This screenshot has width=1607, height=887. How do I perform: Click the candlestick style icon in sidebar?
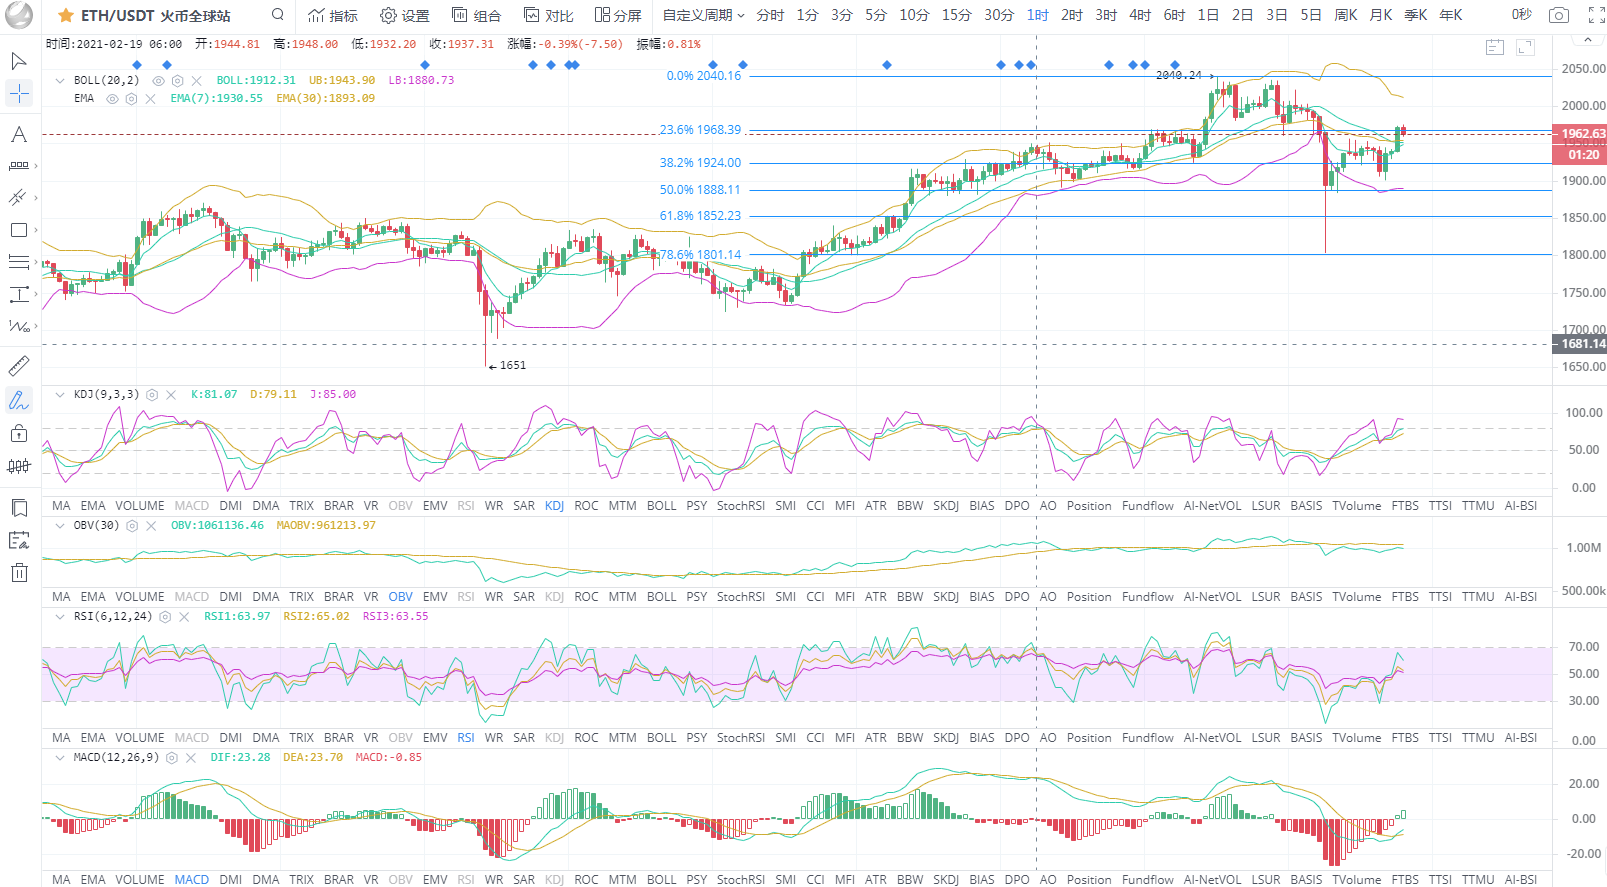click(18, 466)
